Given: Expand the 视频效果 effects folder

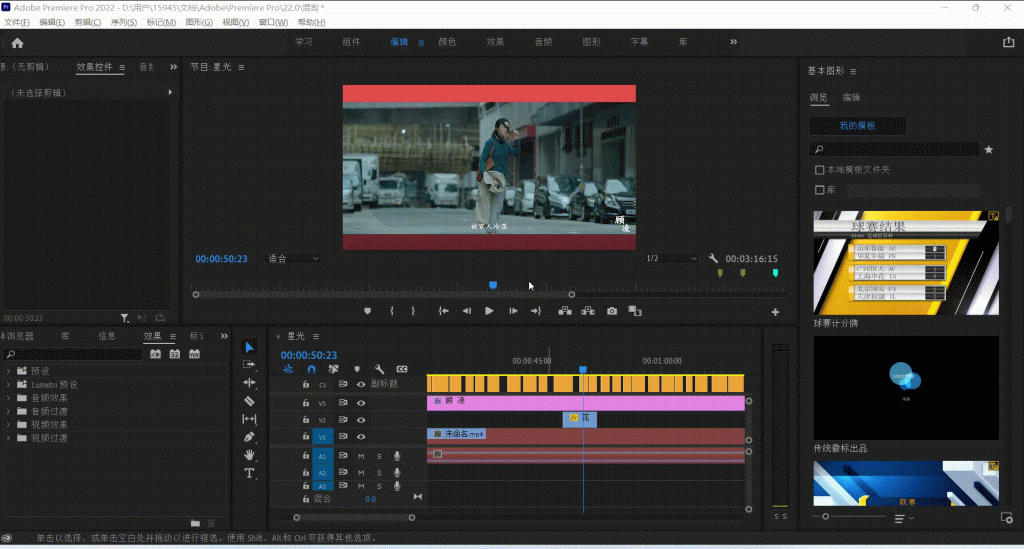Looking at the screenshot, I should (x=10, y=424).
